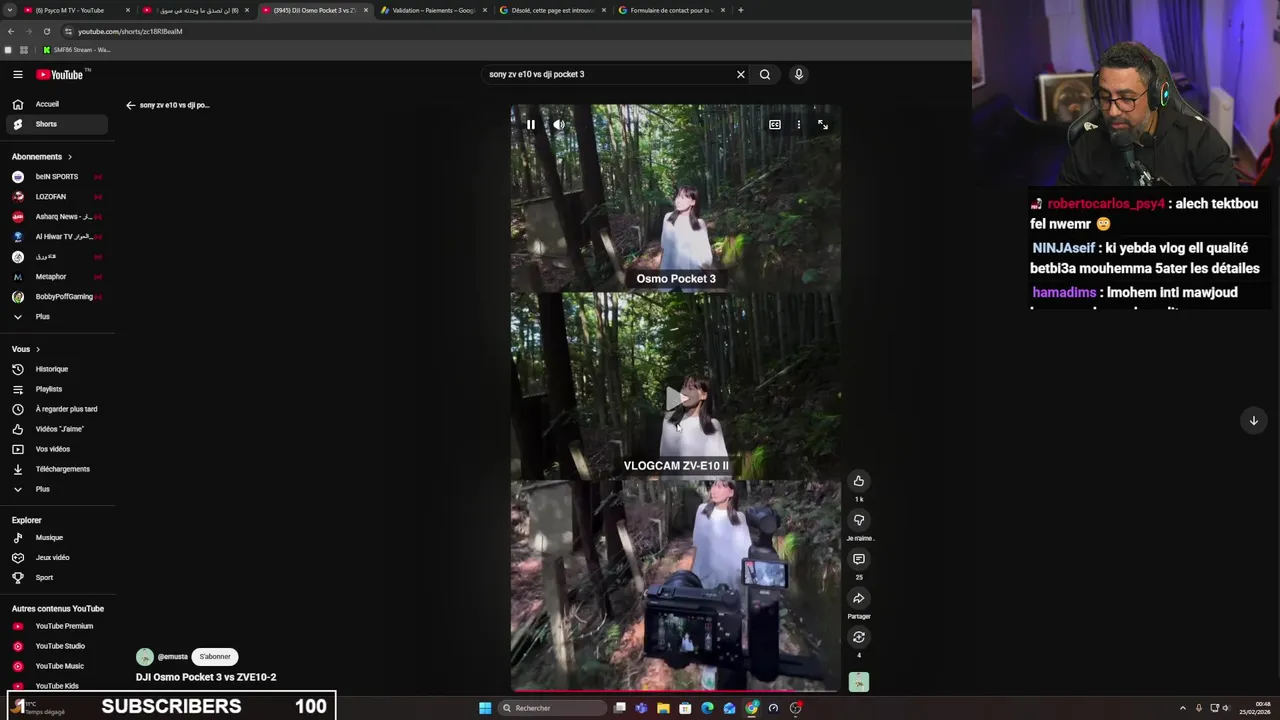Dislike the Short
Viewport: 1280px width, 720px height.
[x=859, y=520]
